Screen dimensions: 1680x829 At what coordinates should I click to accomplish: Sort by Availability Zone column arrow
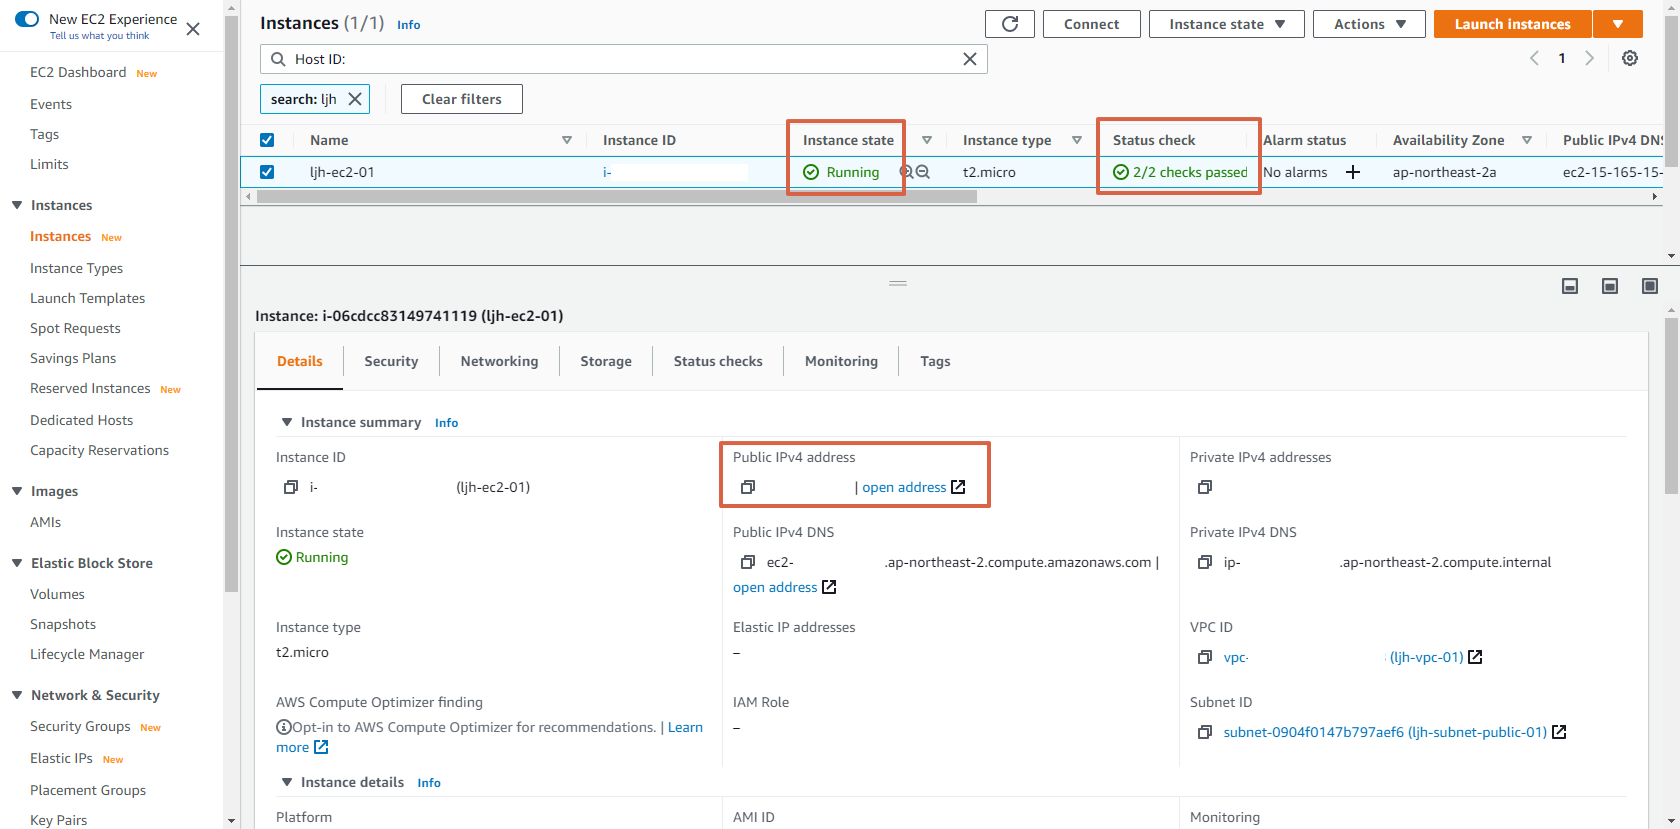1527,140
